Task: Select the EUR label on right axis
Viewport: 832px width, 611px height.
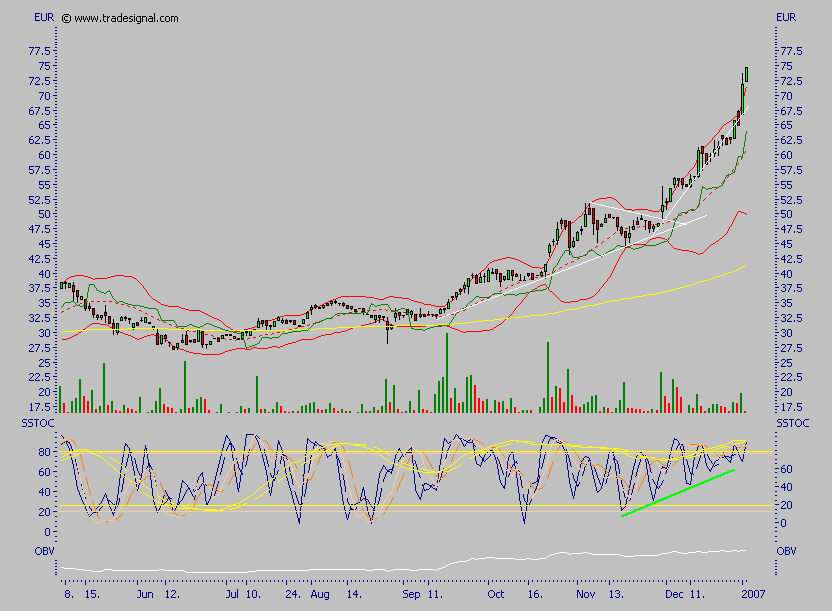Action: pos(786,18)
